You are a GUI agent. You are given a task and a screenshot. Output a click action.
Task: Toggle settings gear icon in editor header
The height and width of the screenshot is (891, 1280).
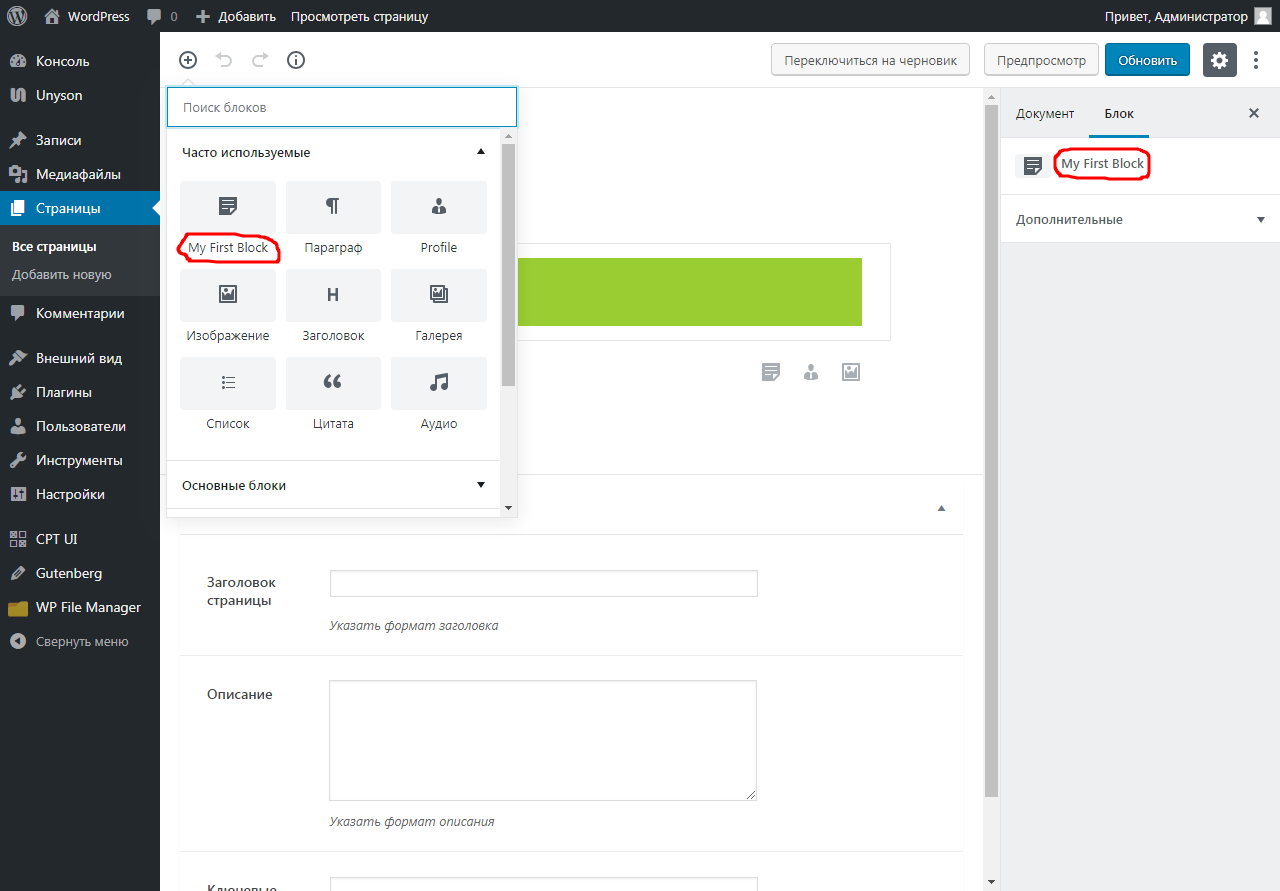coord(1220,60)
